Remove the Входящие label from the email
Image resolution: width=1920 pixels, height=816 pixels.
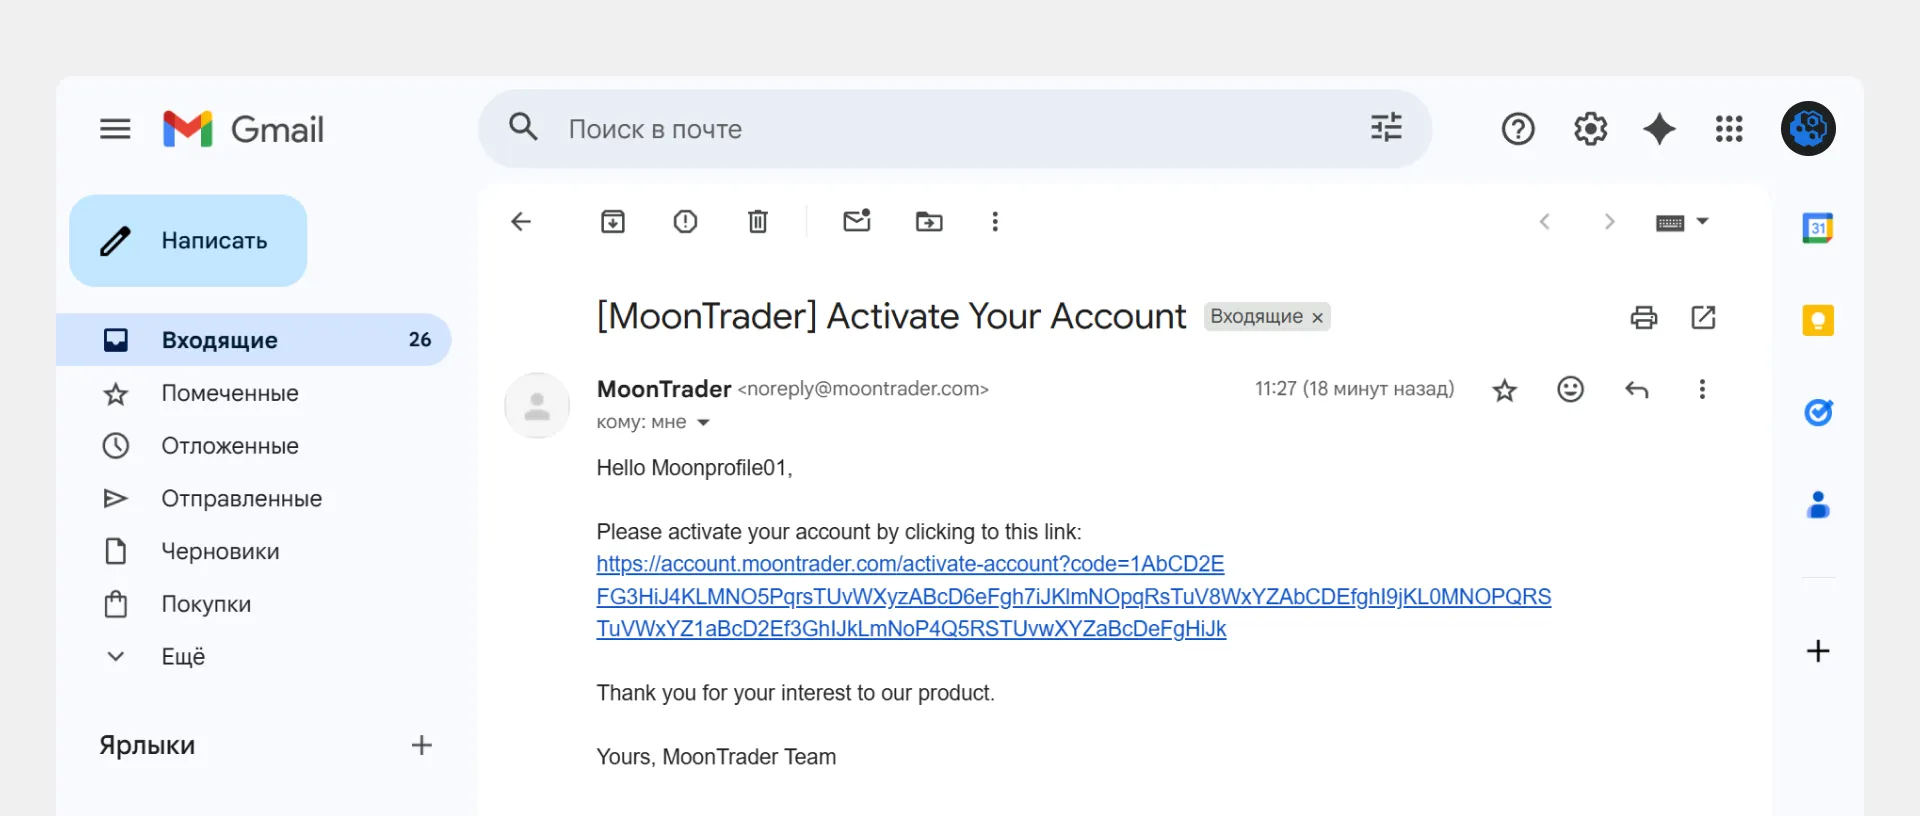1318,318
